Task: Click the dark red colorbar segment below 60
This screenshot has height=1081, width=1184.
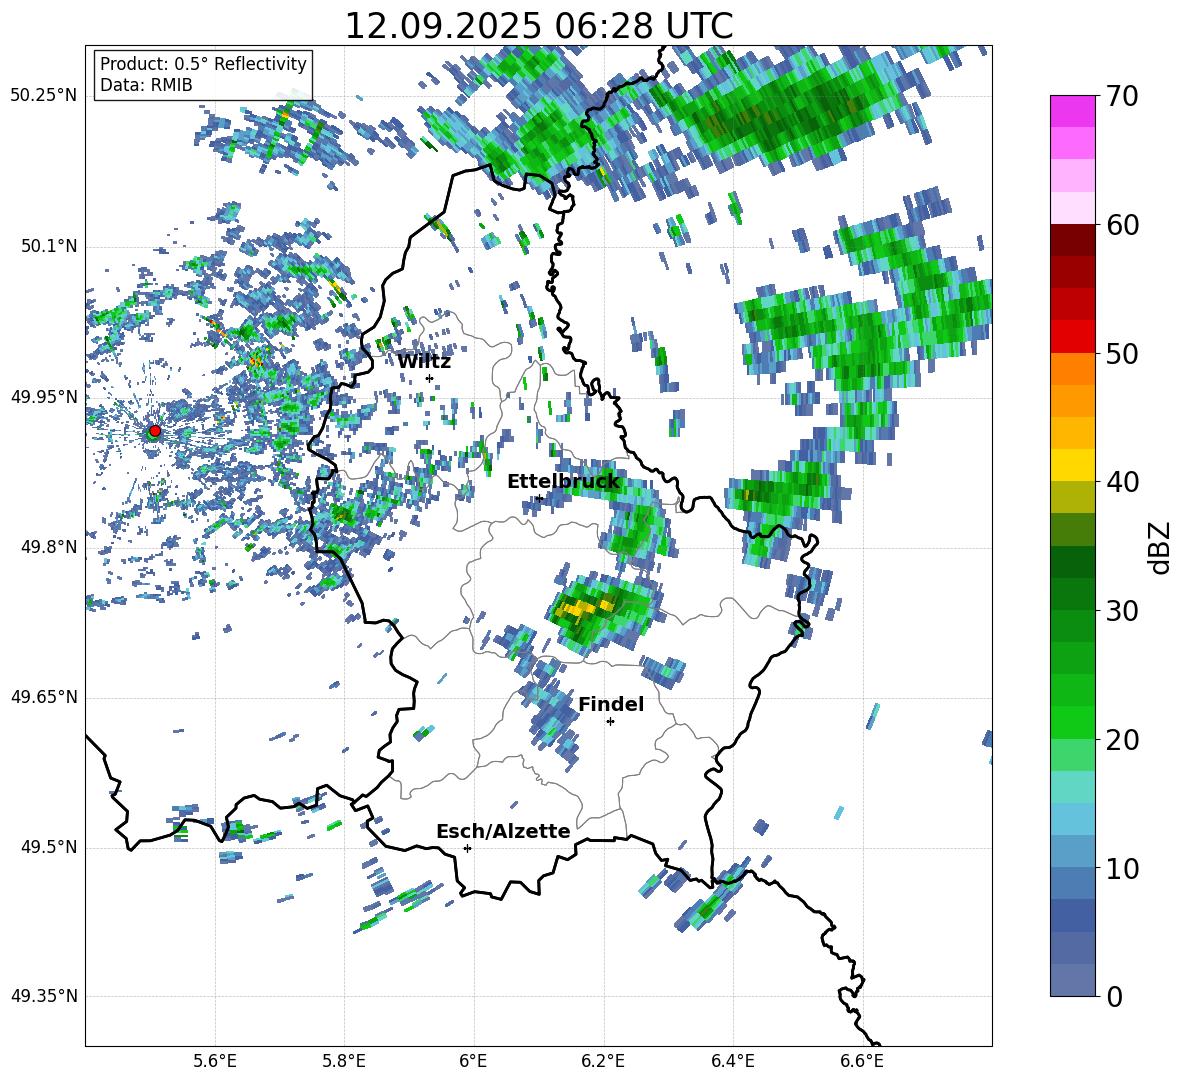Action: click(1073, 240)
